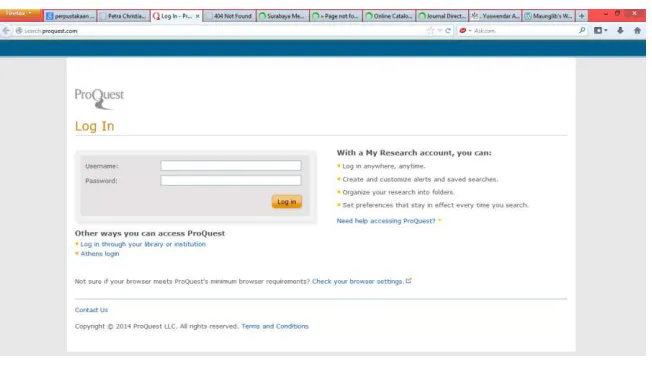
Task: Click 'With a My Research account' heading
Action: pos(414,153)
